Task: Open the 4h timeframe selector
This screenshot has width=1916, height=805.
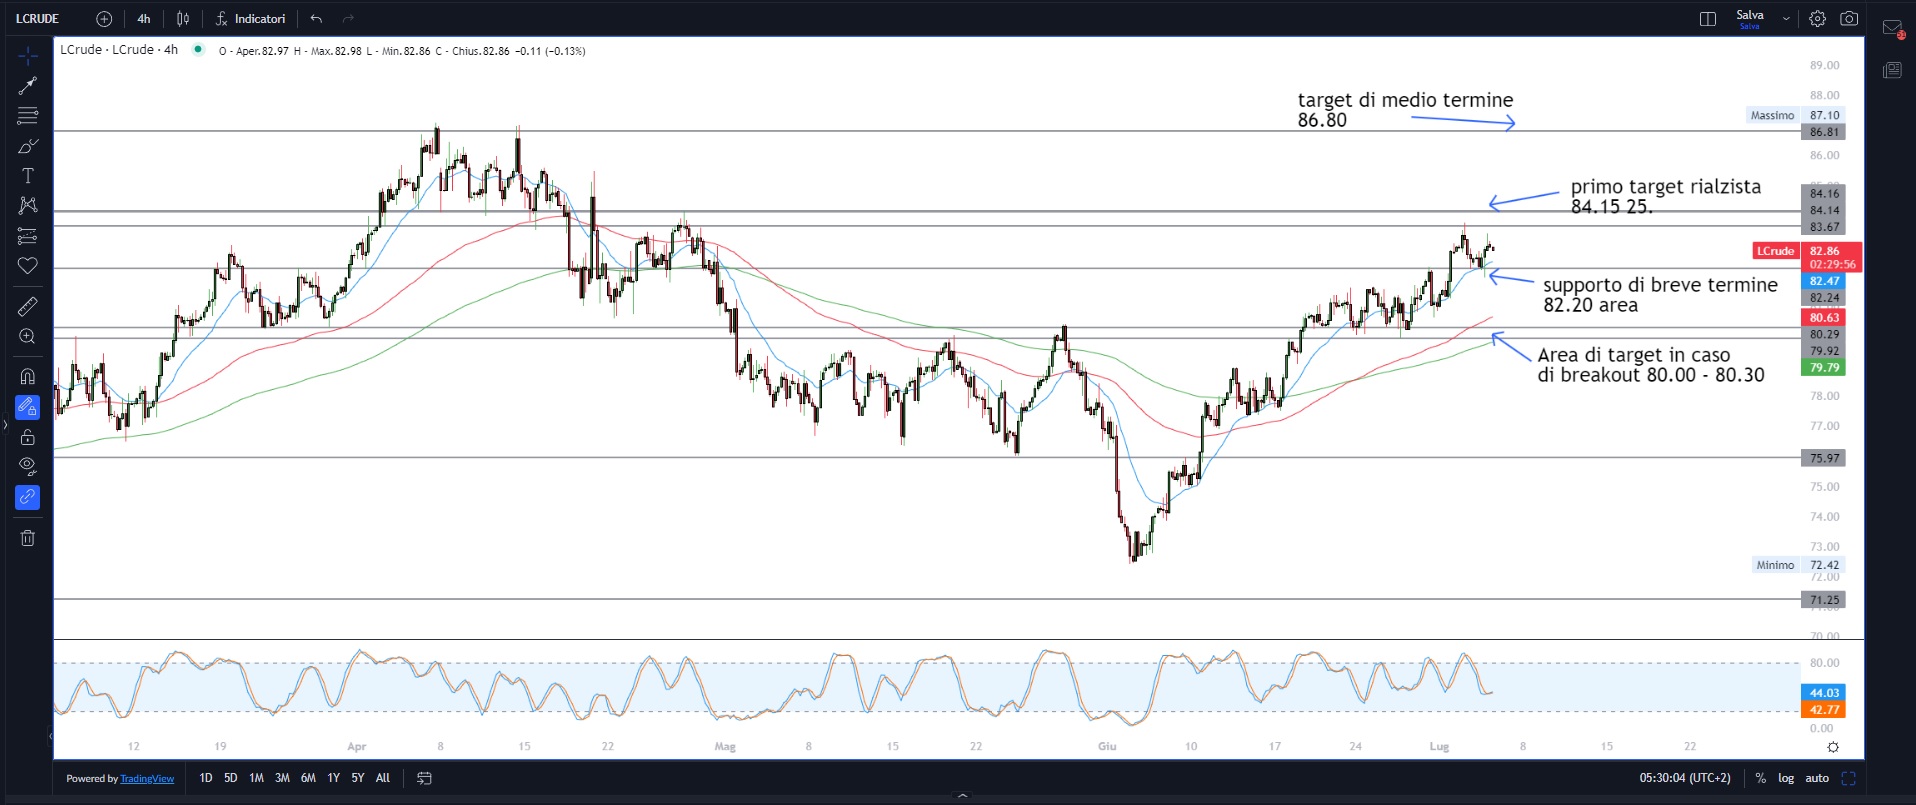Action: pyautogui.click(x=144, y=19)
